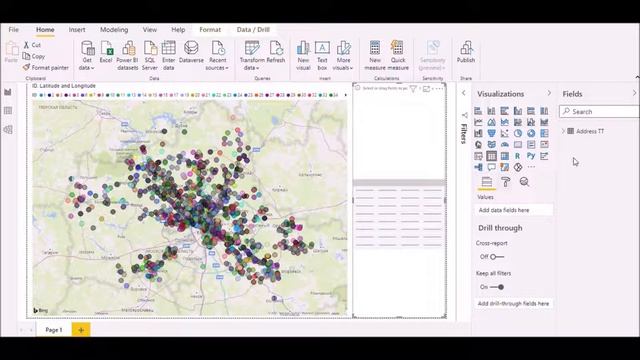Open Focus mode on the table visual
Viewport: 640px width, 360px height.
coord(427,89)
